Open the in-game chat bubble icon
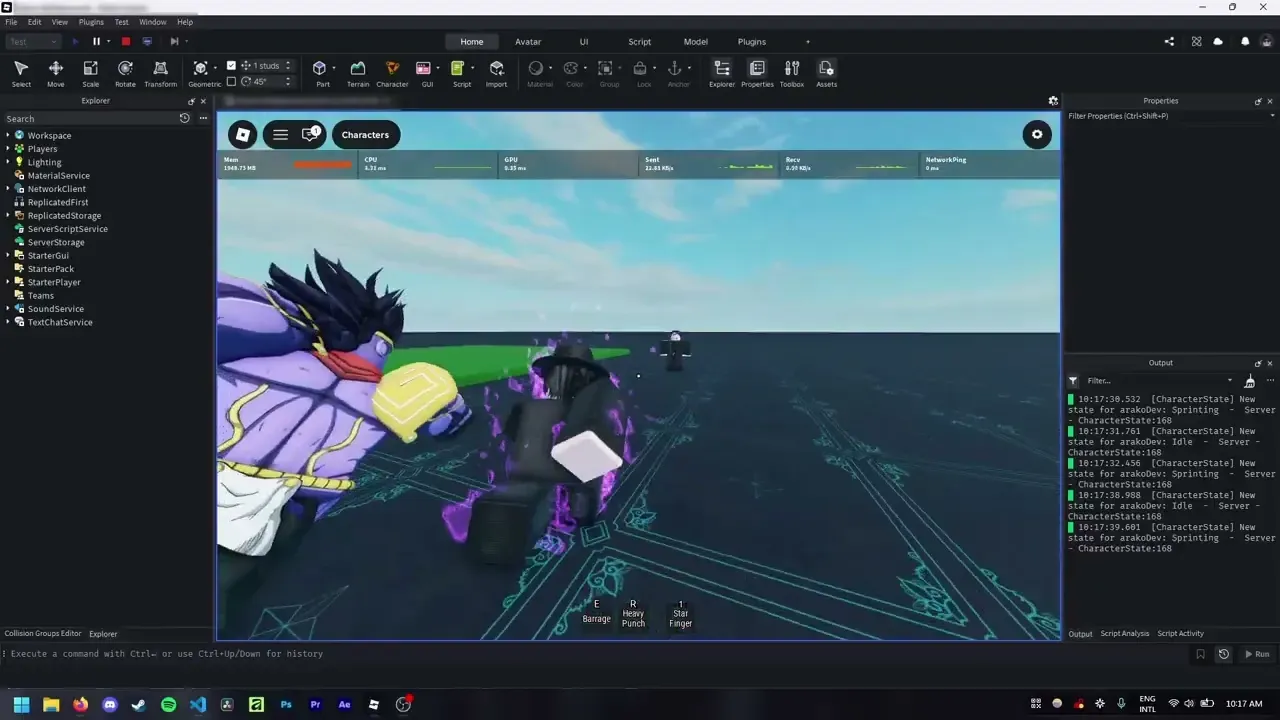The width and height of the screenshot is (1280, 720). point(311,134)
